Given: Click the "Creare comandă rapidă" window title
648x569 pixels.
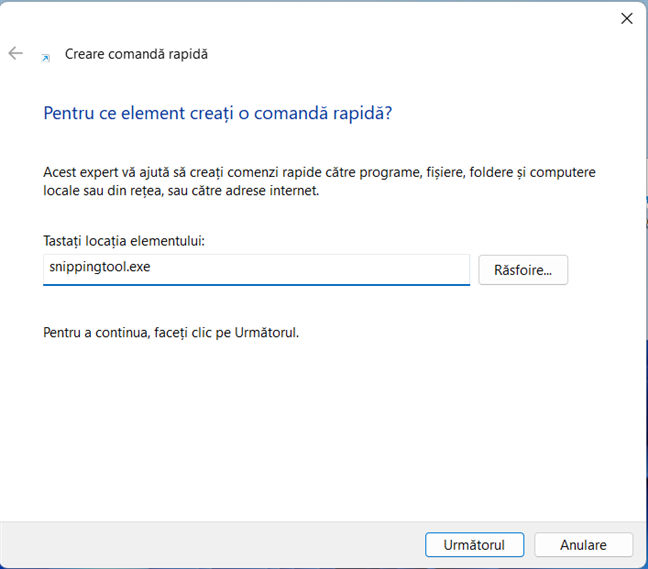Looking at the screenshot, I should 136,54.
